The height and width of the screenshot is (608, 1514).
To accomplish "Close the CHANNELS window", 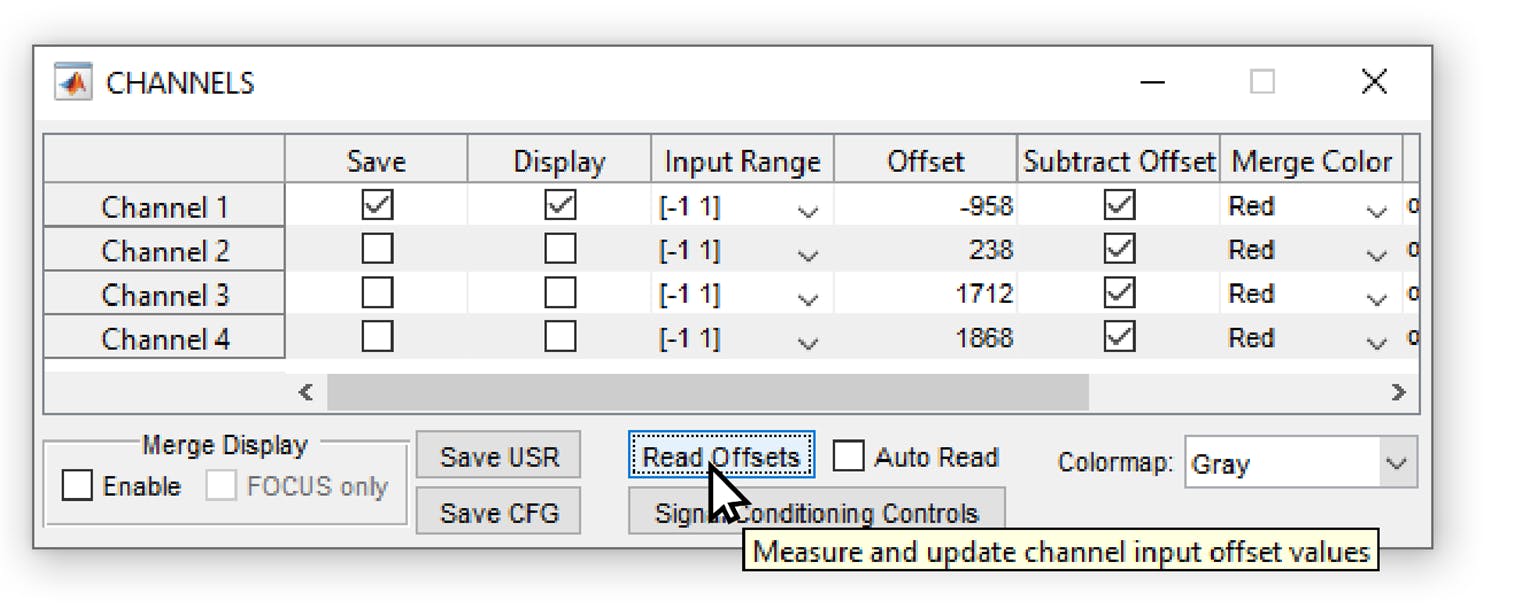I will point(1374,82).
